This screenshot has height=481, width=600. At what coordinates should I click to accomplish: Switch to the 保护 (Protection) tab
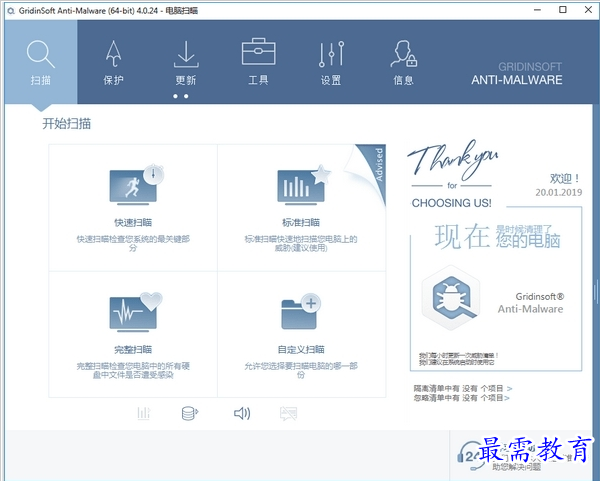(113, 62)
